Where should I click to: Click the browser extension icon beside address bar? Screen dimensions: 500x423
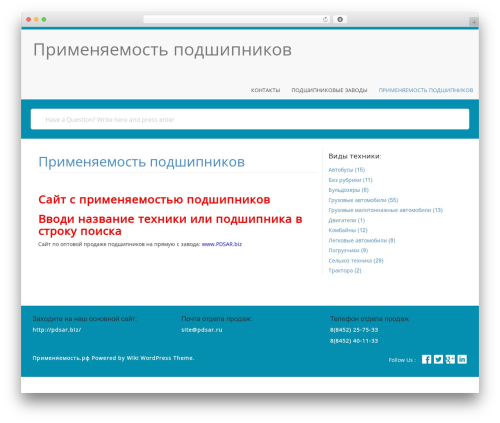click(x=340, y=19)
